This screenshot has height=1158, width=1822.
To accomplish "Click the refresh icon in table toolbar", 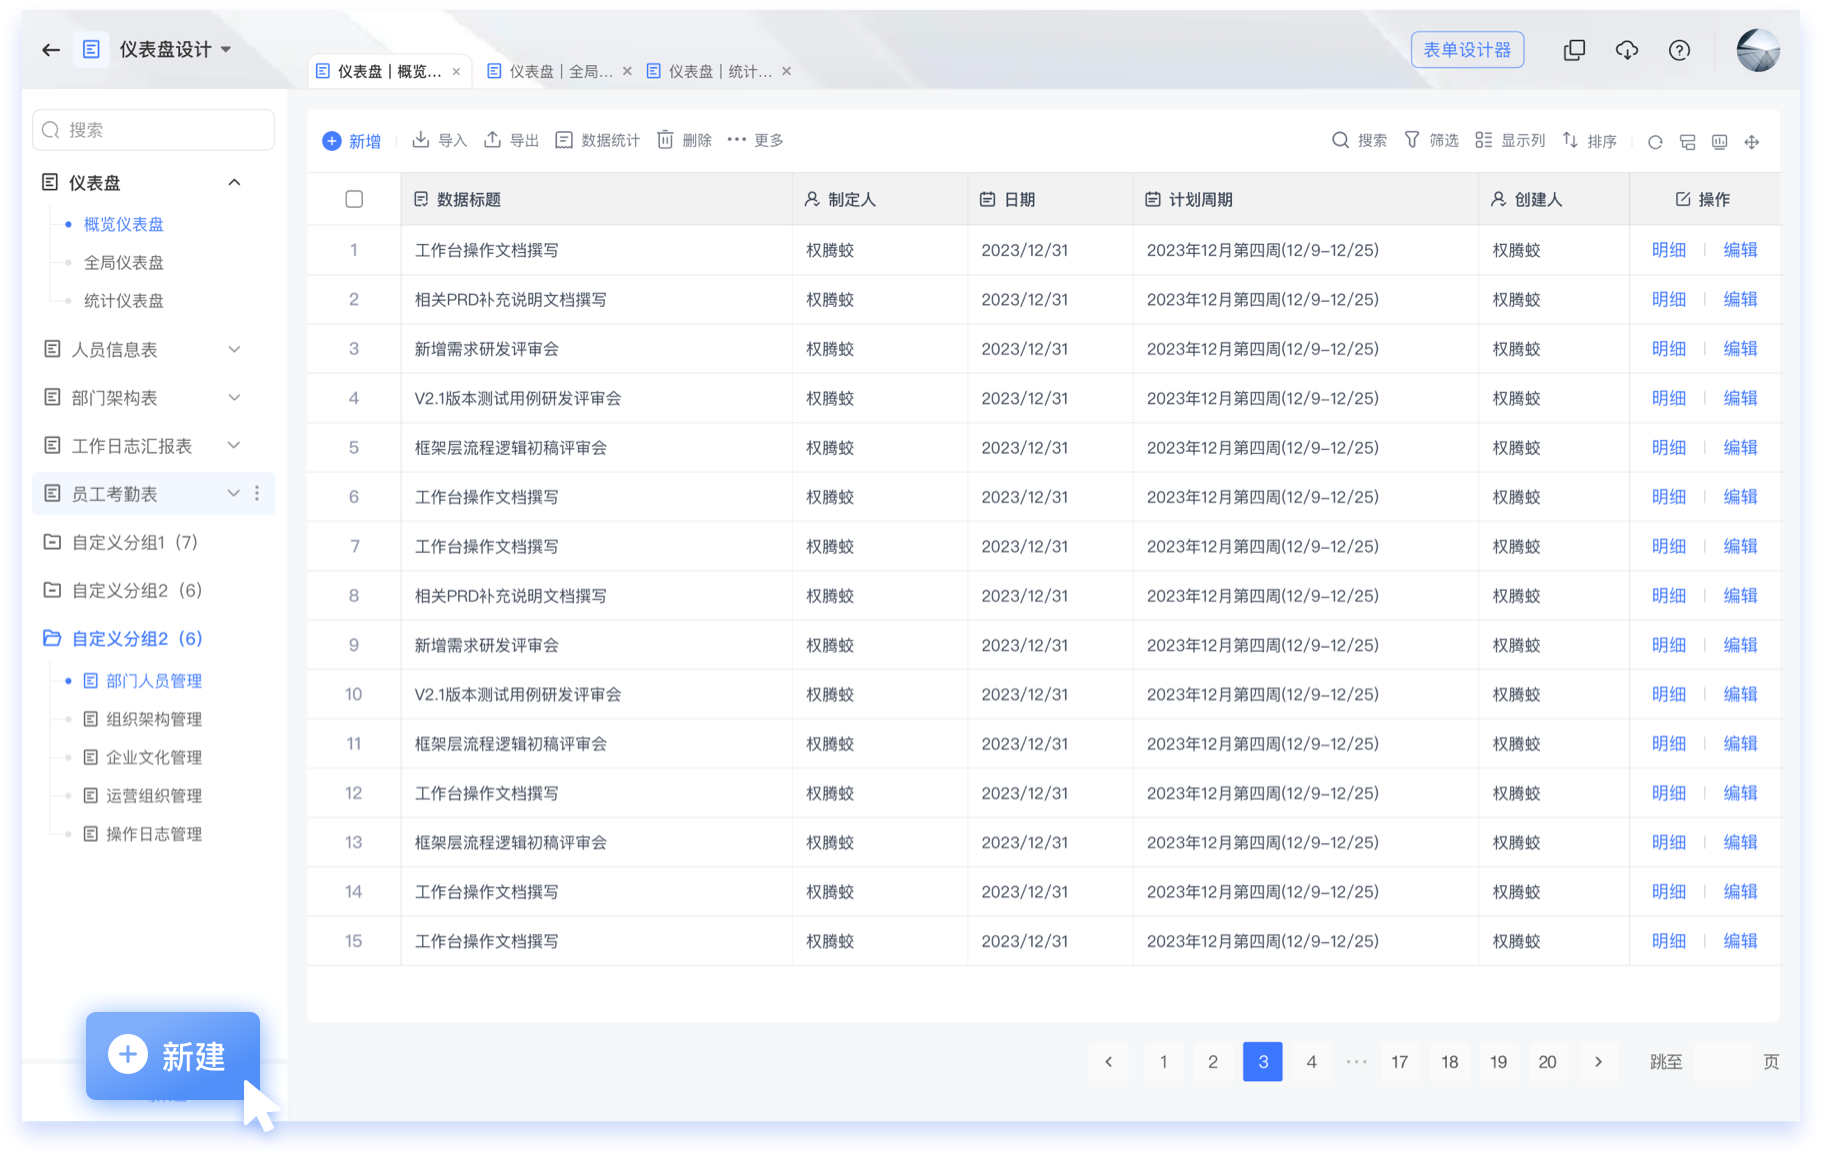I will 1655,142.
